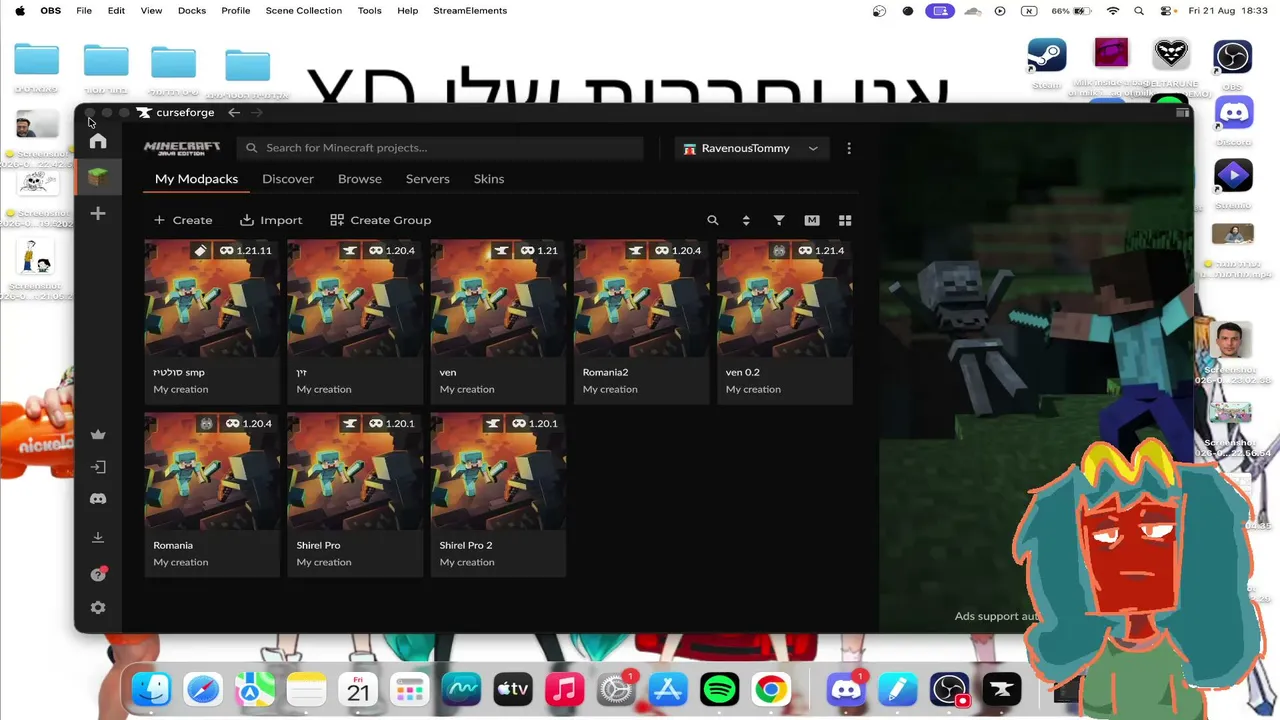Open the OBS desktop shortcut
Image resolution: width=1280 pixels, height=720 pixels.
(x=1232, y=57)
